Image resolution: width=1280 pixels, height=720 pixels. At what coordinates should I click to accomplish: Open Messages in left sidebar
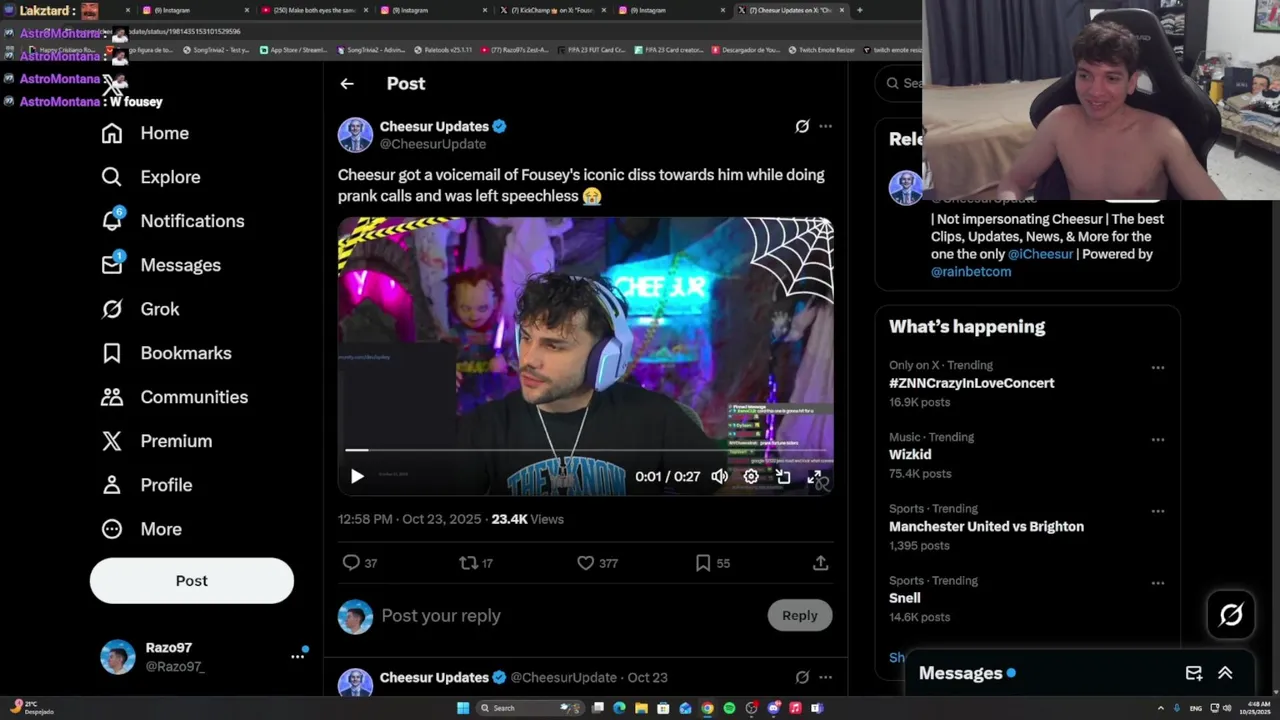161,265
